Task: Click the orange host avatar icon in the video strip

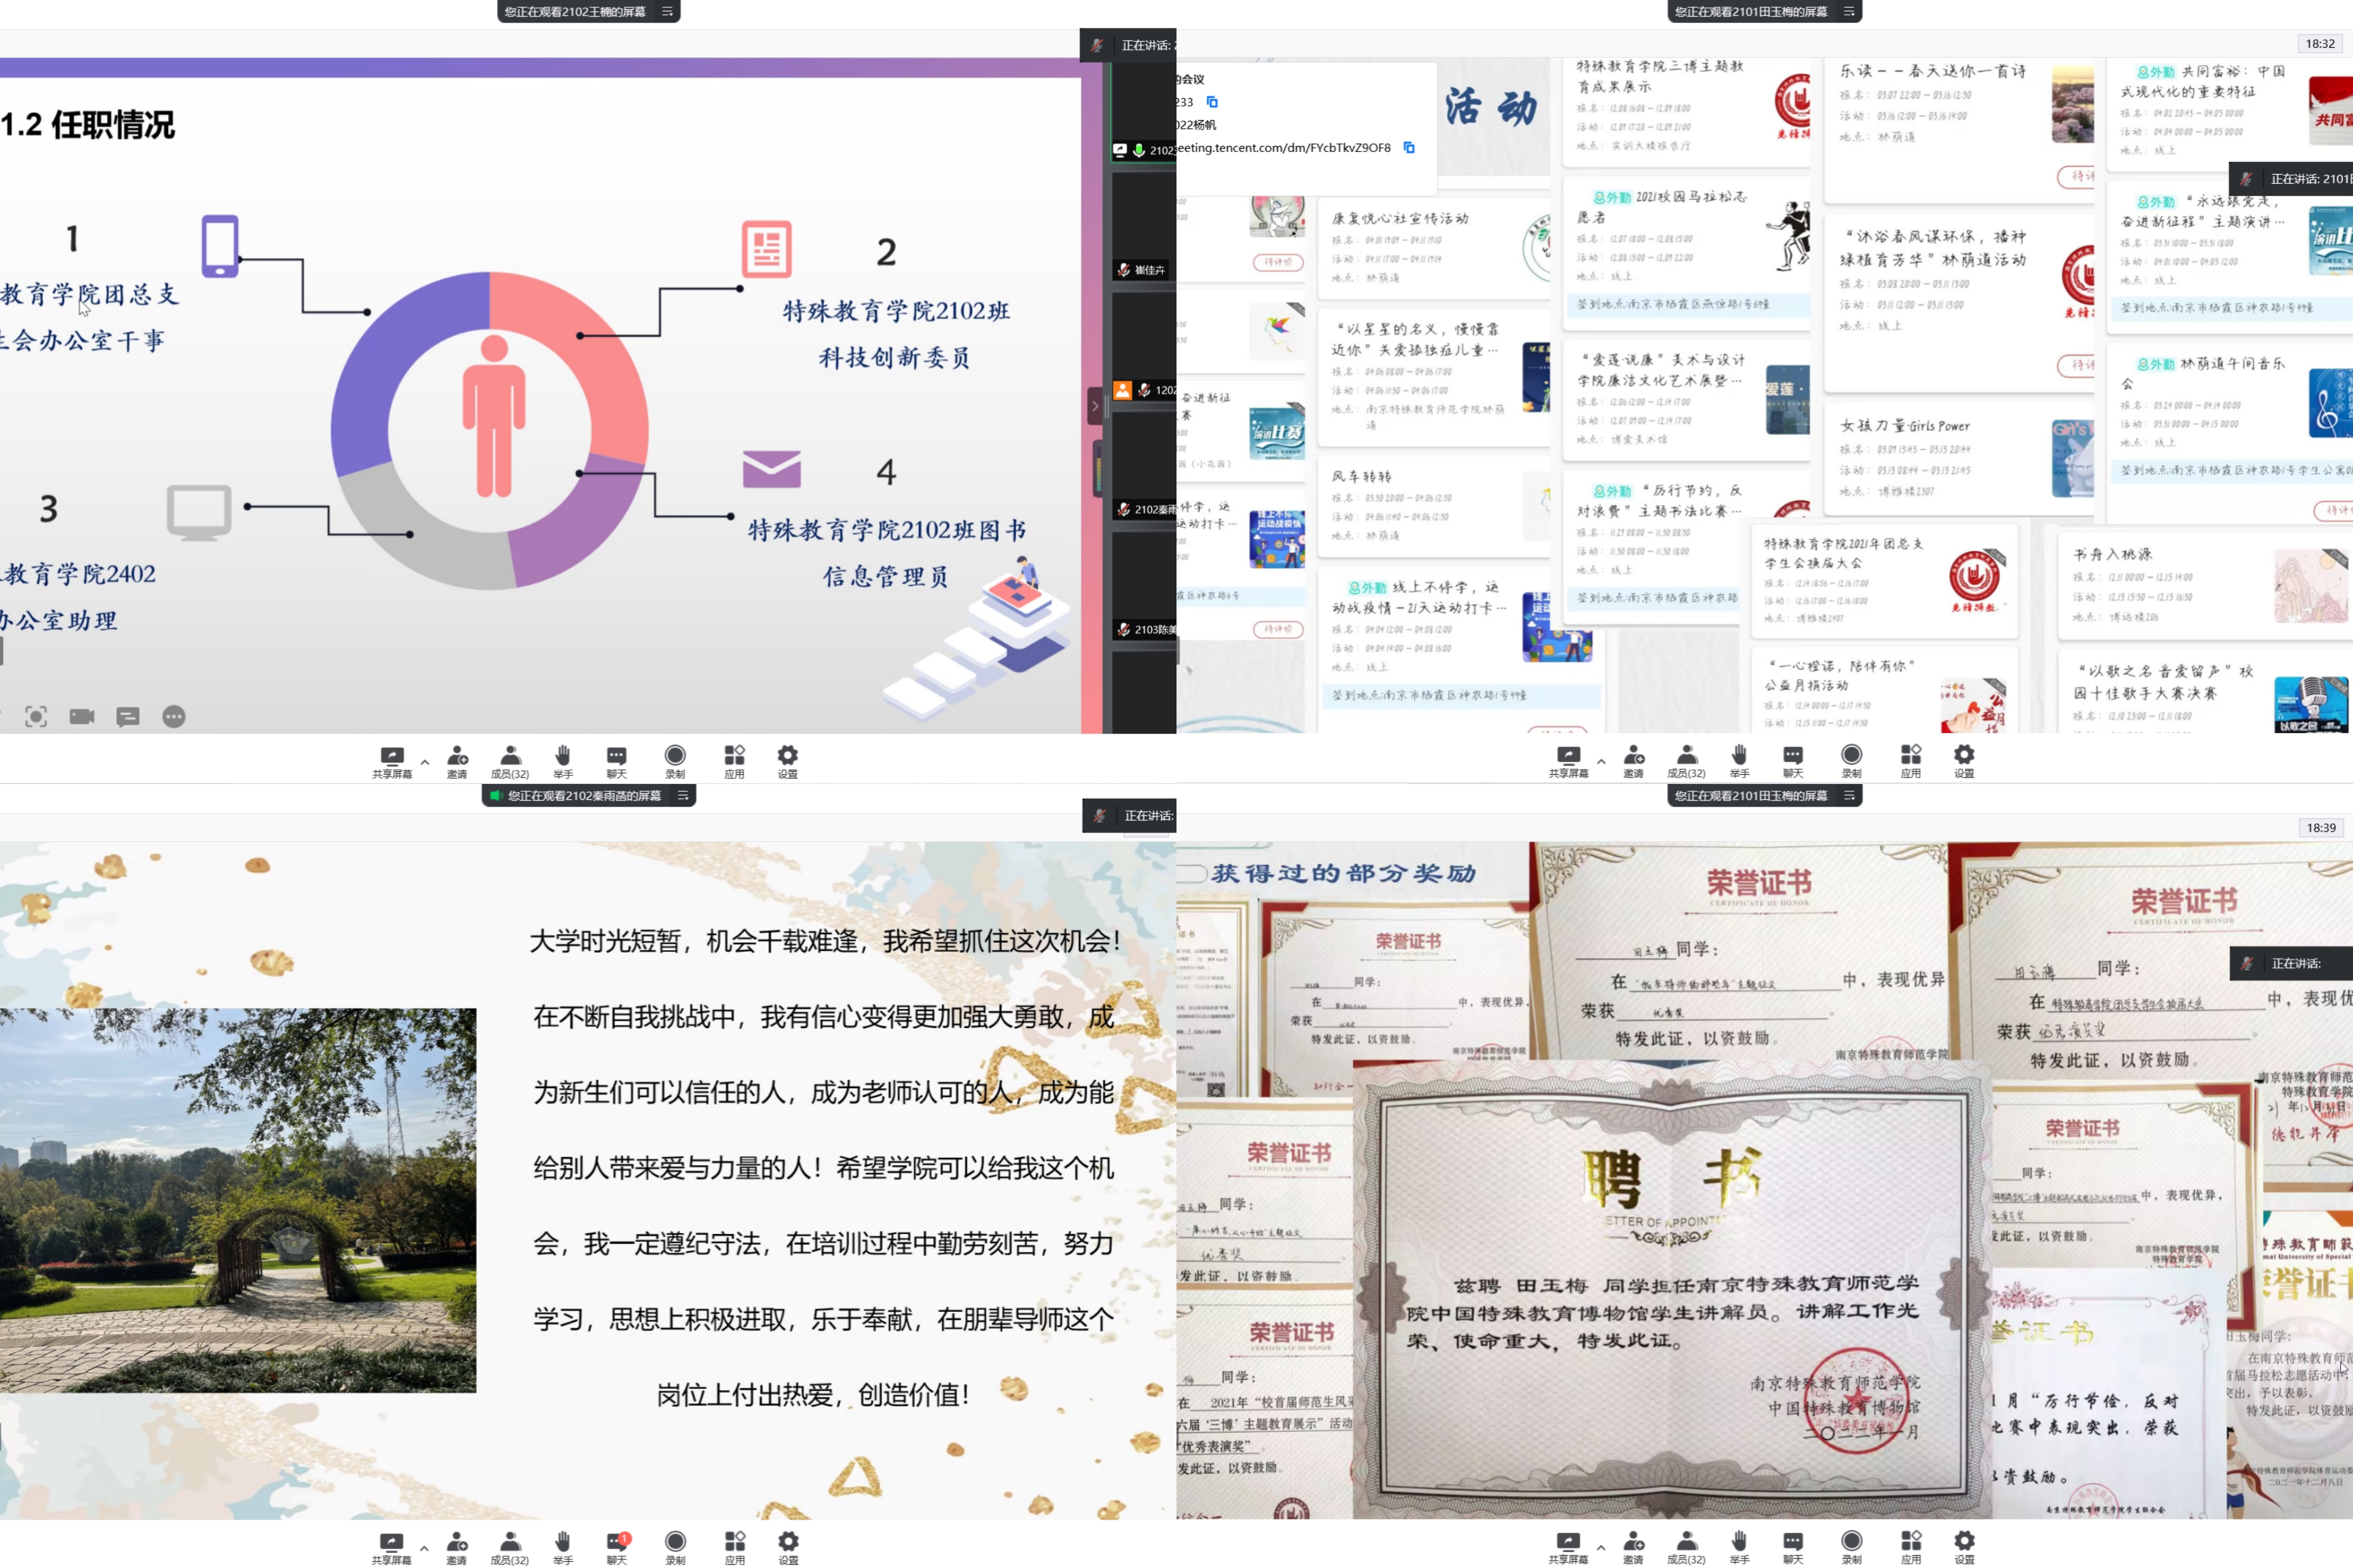Action: (x=1123, y=390)
